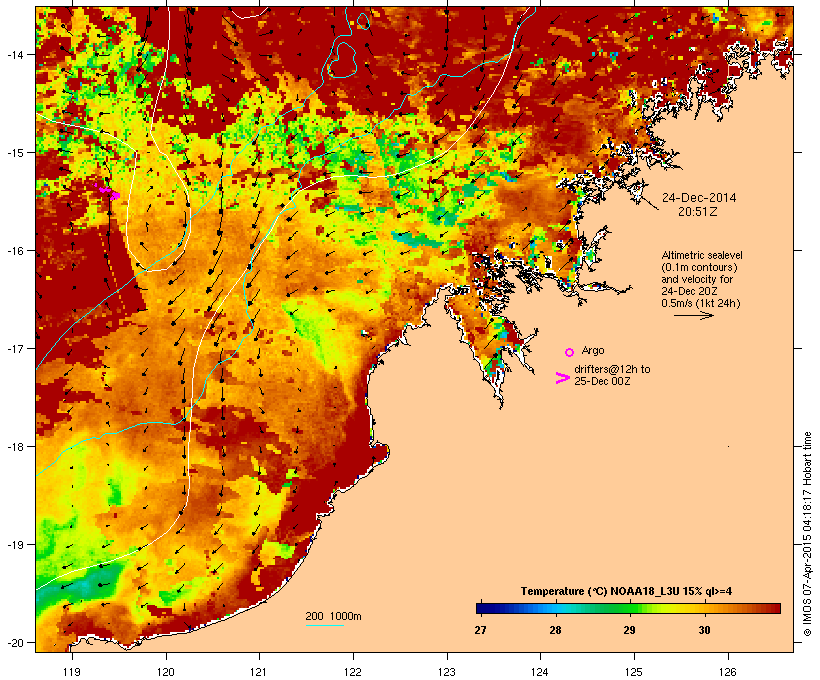Click the 25-Dec 00Z legend text

pos(602,381)
